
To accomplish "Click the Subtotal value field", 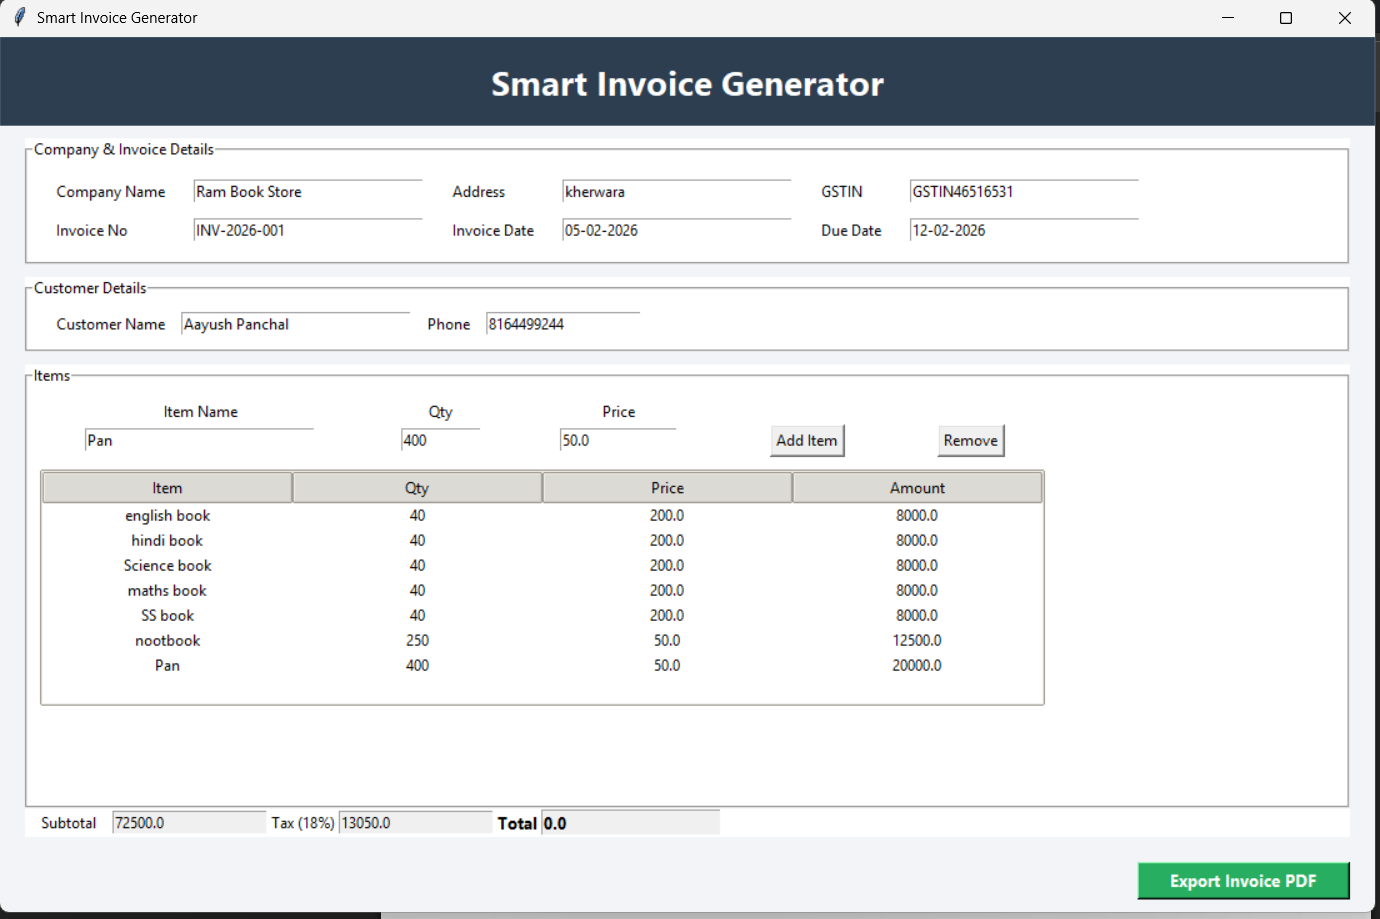I will (x=188, y=823).
